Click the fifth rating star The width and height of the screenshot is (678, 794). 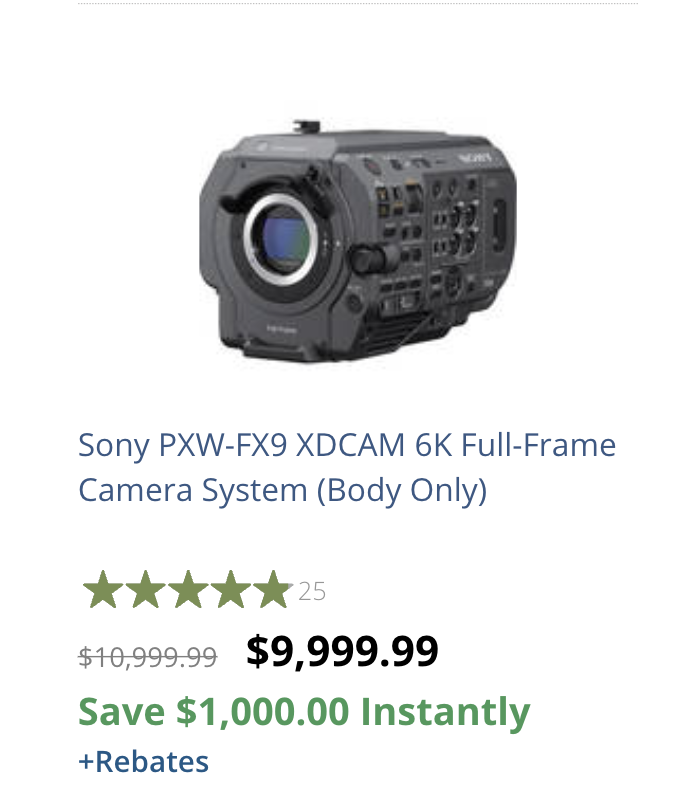[x=273, y=589]
